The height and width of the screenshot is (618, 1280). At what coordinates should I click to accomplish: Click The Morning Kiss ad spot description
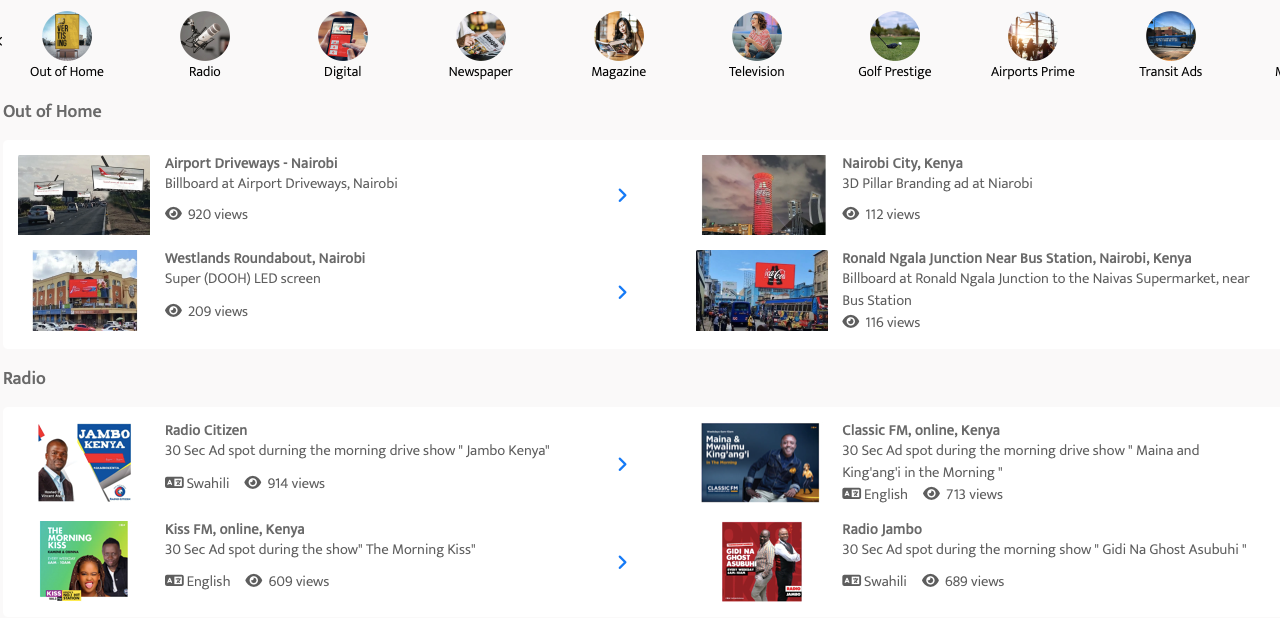320,550
